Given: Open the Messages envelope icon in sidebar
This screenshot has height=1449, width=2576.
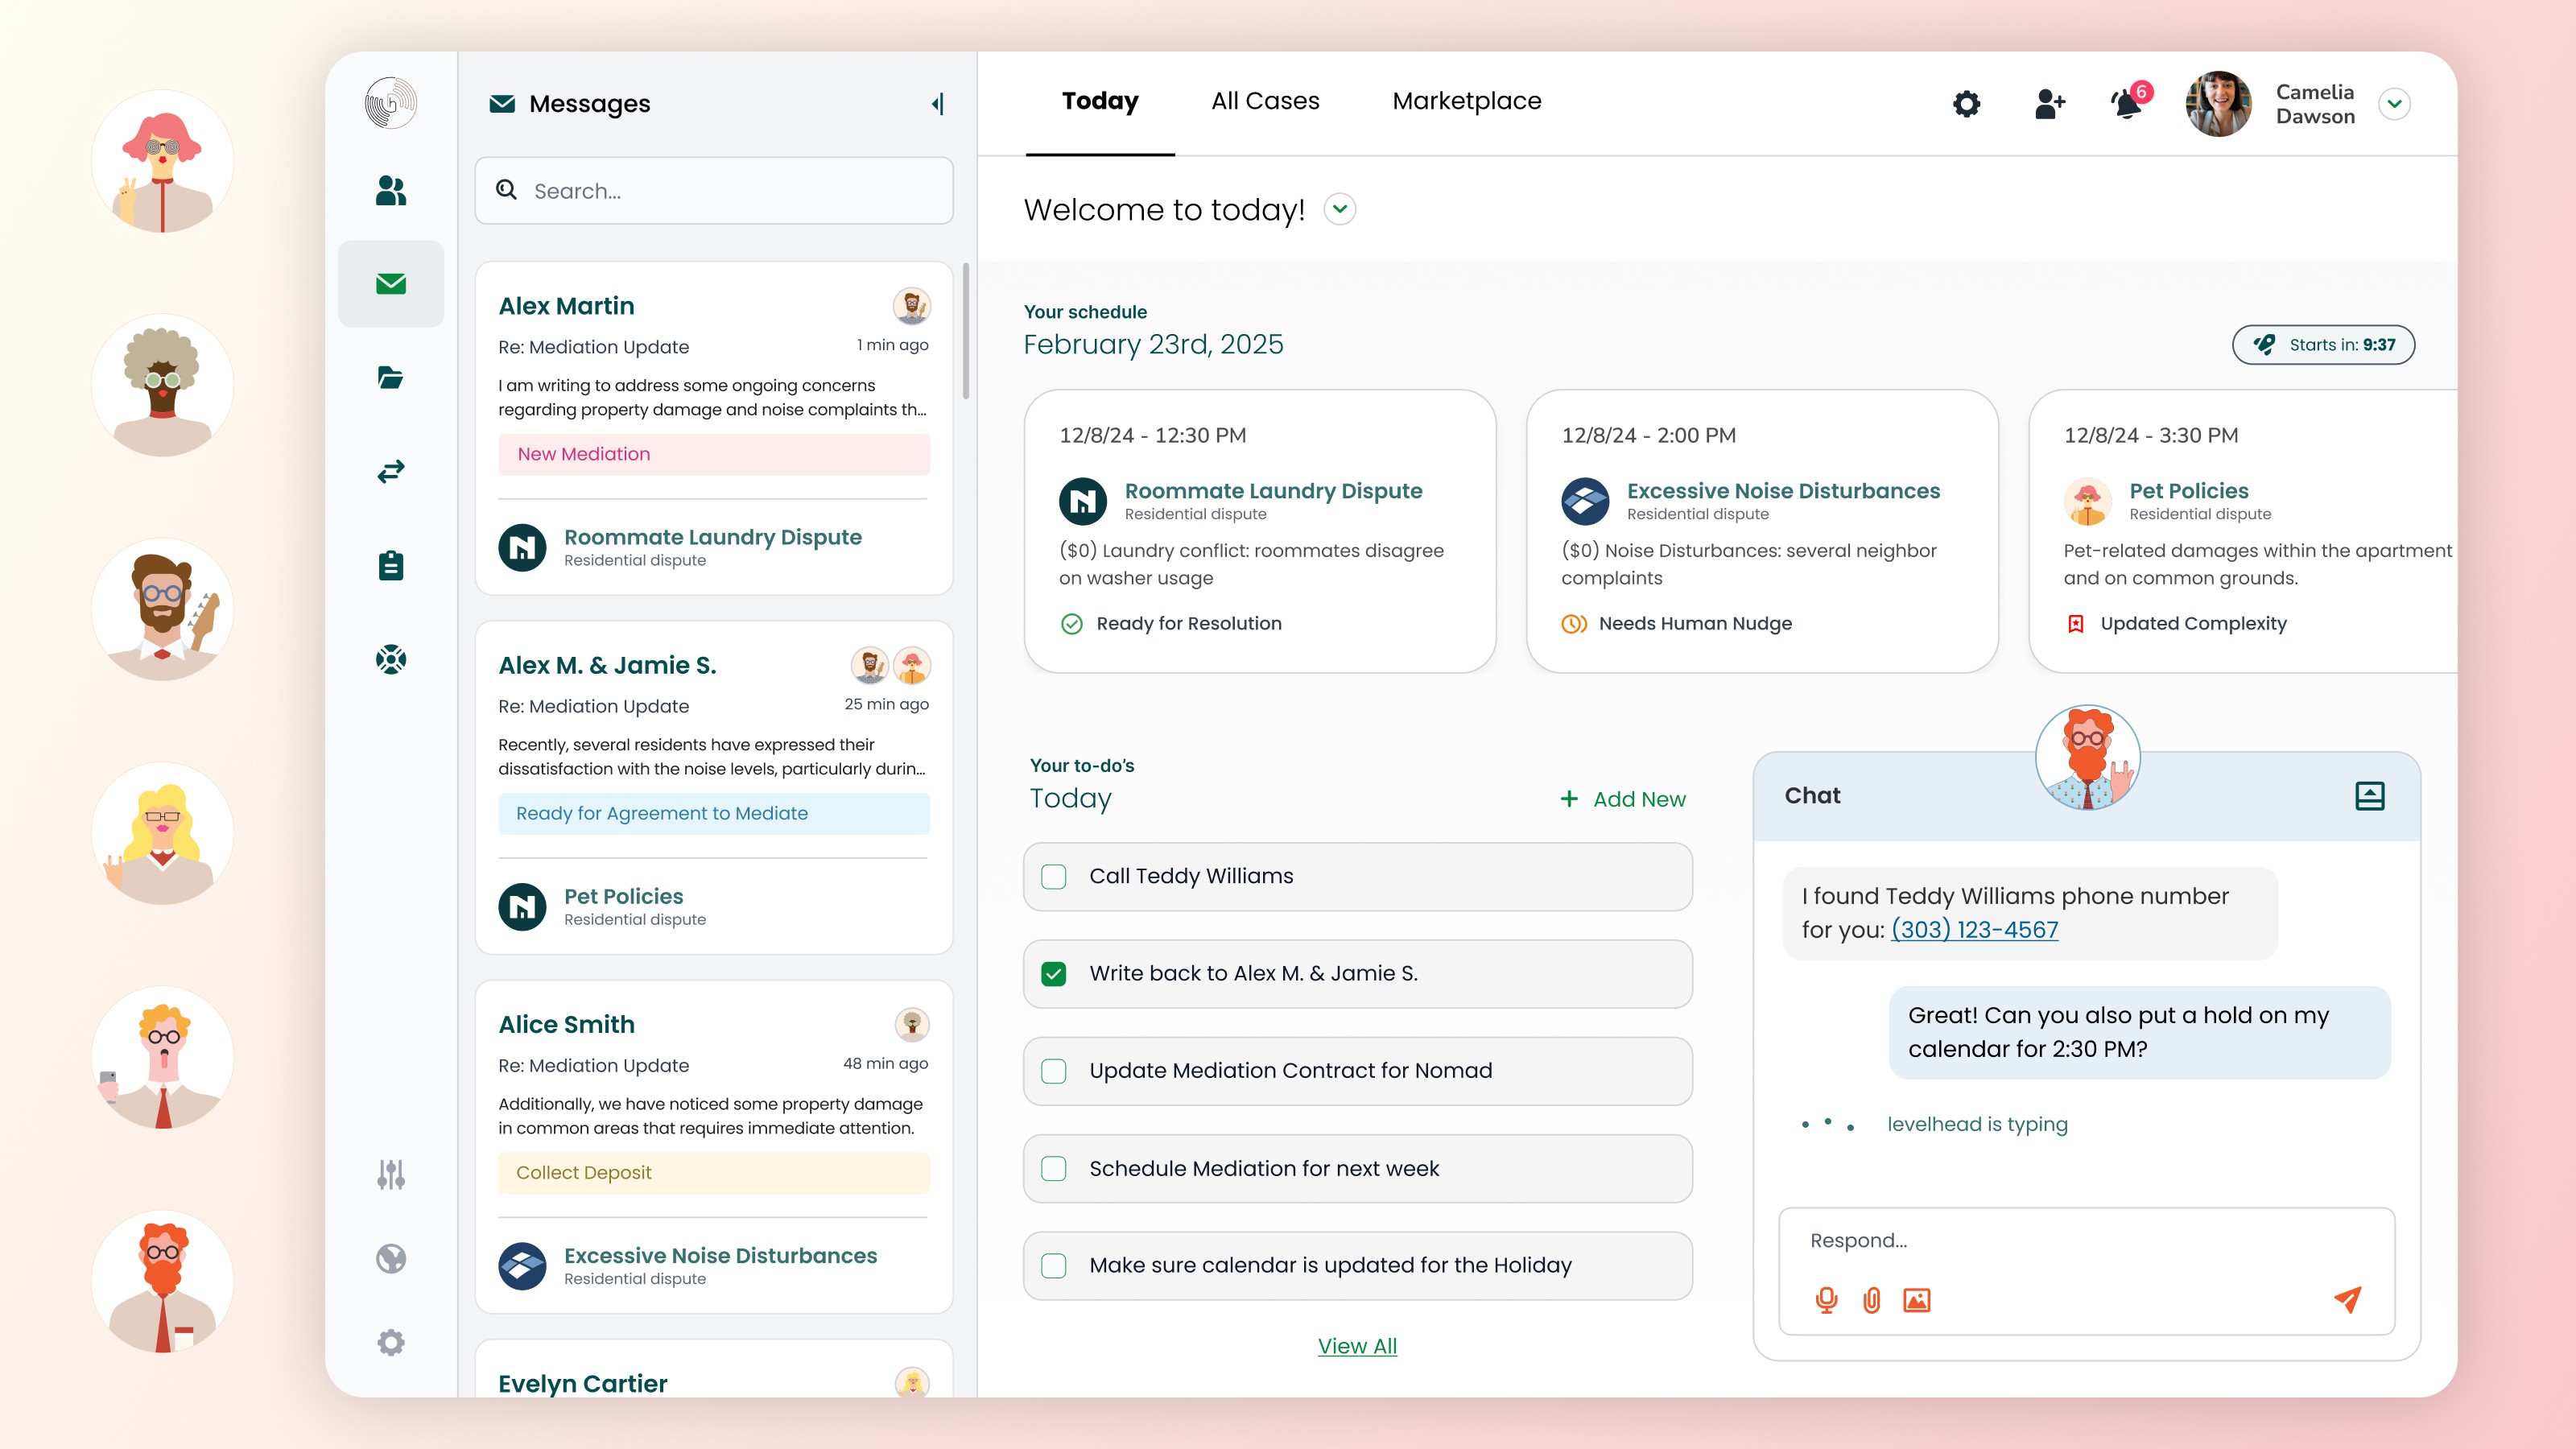Looking at the screenshot, I should coord(391,284).
